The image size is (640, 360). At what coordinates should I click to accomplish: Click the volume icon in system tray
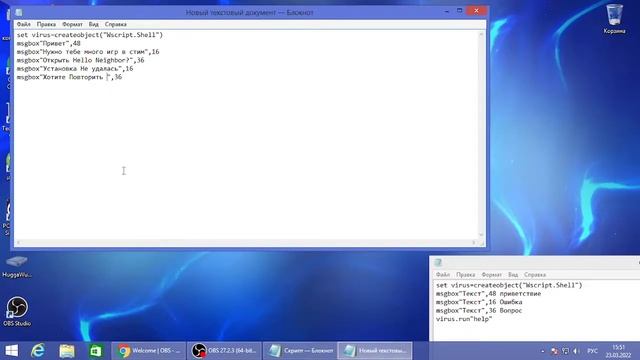[x=576, y=351]
